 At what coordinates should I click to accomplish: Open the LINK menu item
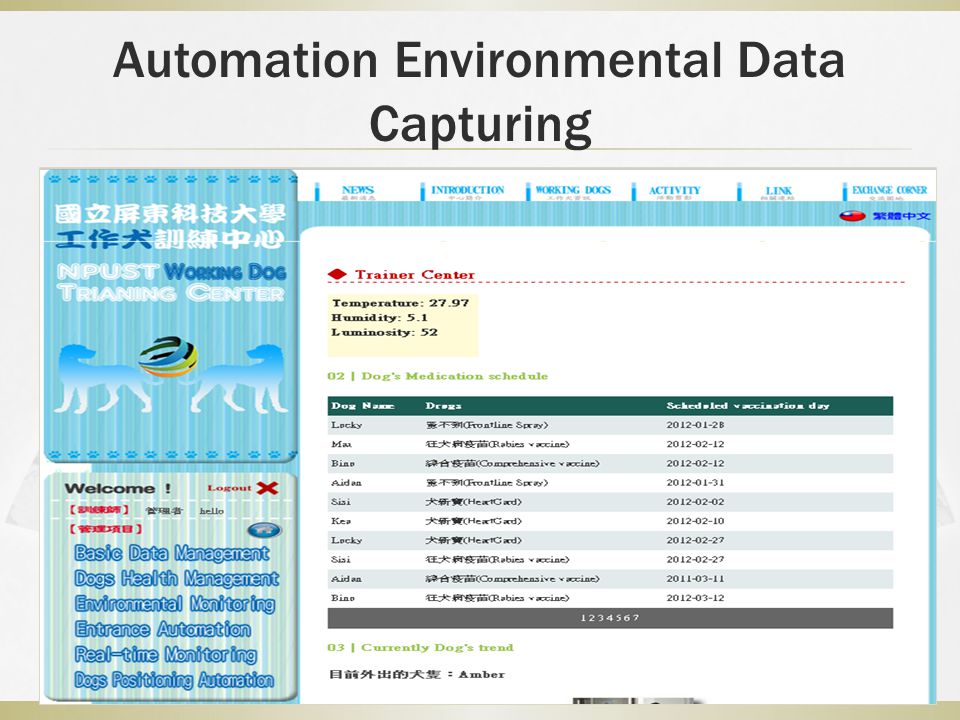tap(778, 190)
